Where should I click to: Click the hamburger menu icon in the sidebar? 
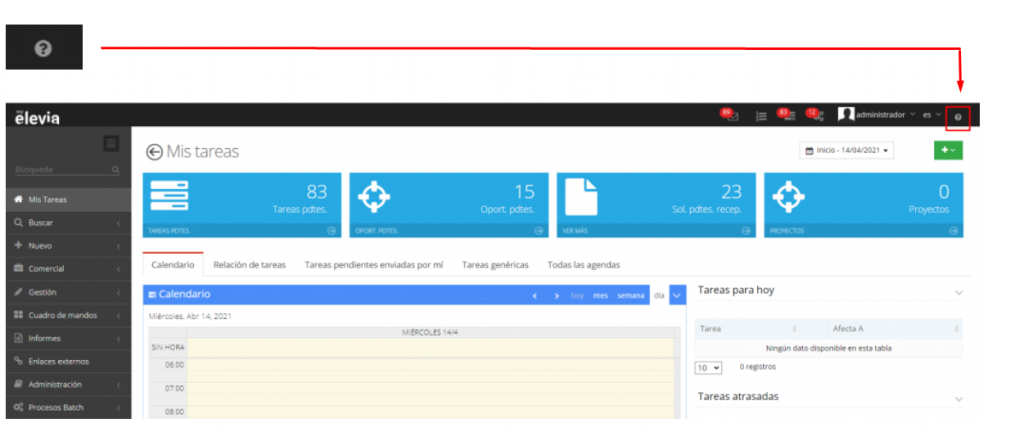pyautogui.click(x=111, y=144)
